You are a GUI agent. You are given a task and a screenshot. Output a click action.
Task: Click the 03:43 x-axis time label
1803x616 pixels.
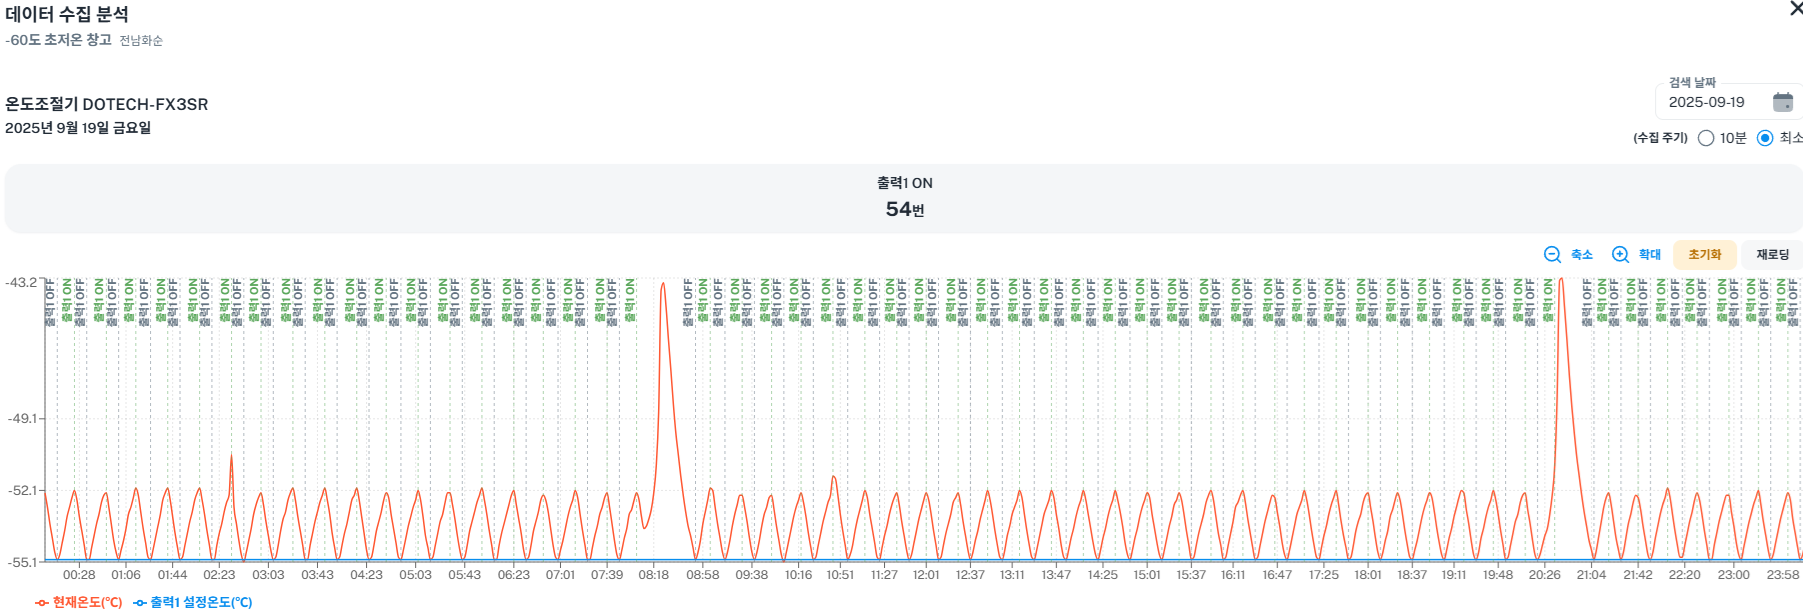(x=317, y=575)
